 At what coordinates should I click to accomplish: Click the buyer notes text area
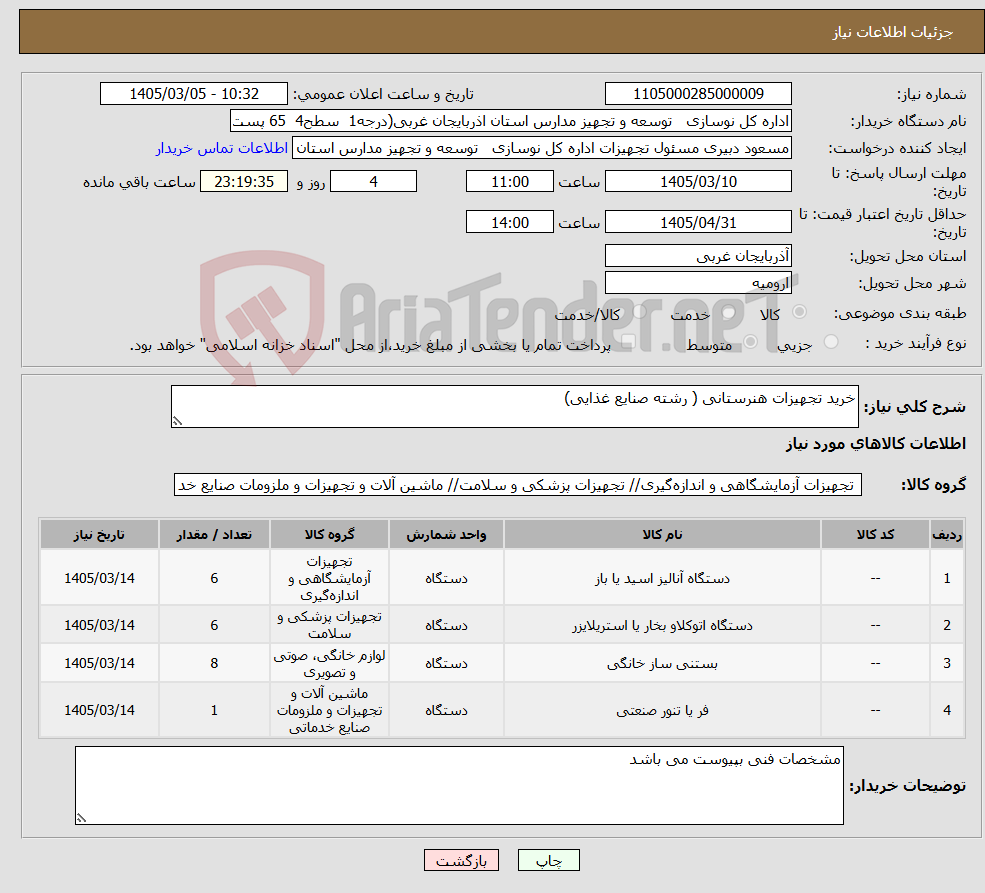pos(459,785)
